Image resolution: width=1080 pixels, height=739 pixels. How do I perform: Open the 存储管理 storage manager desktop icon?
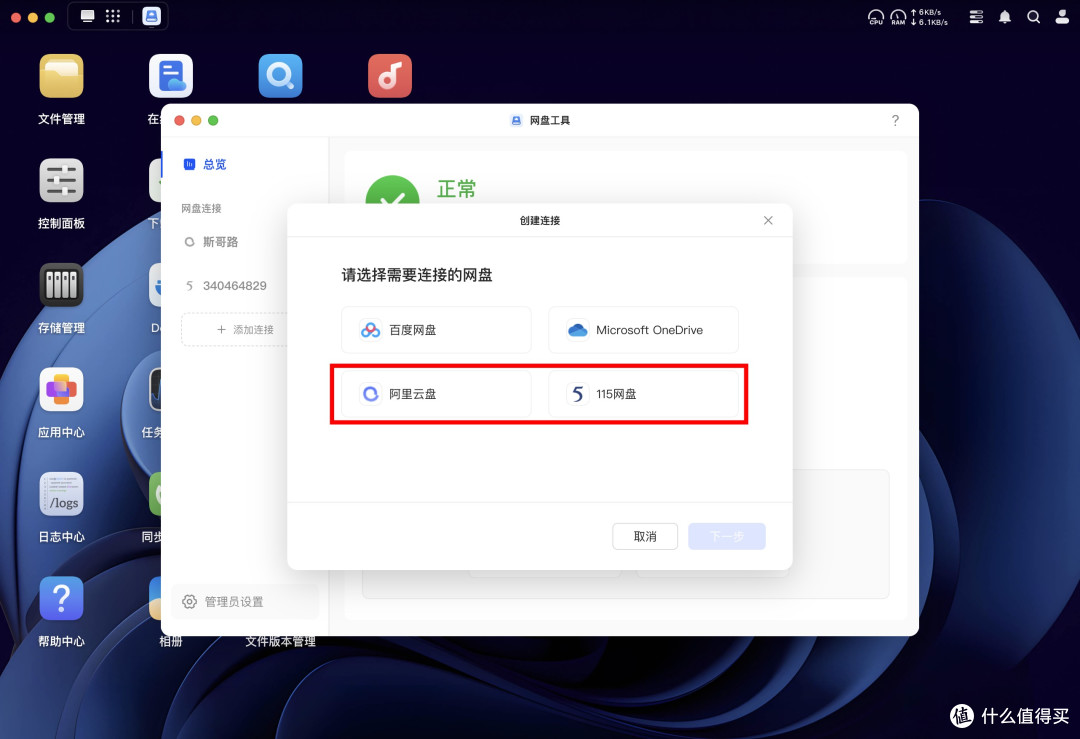click(x=61, y=285)
